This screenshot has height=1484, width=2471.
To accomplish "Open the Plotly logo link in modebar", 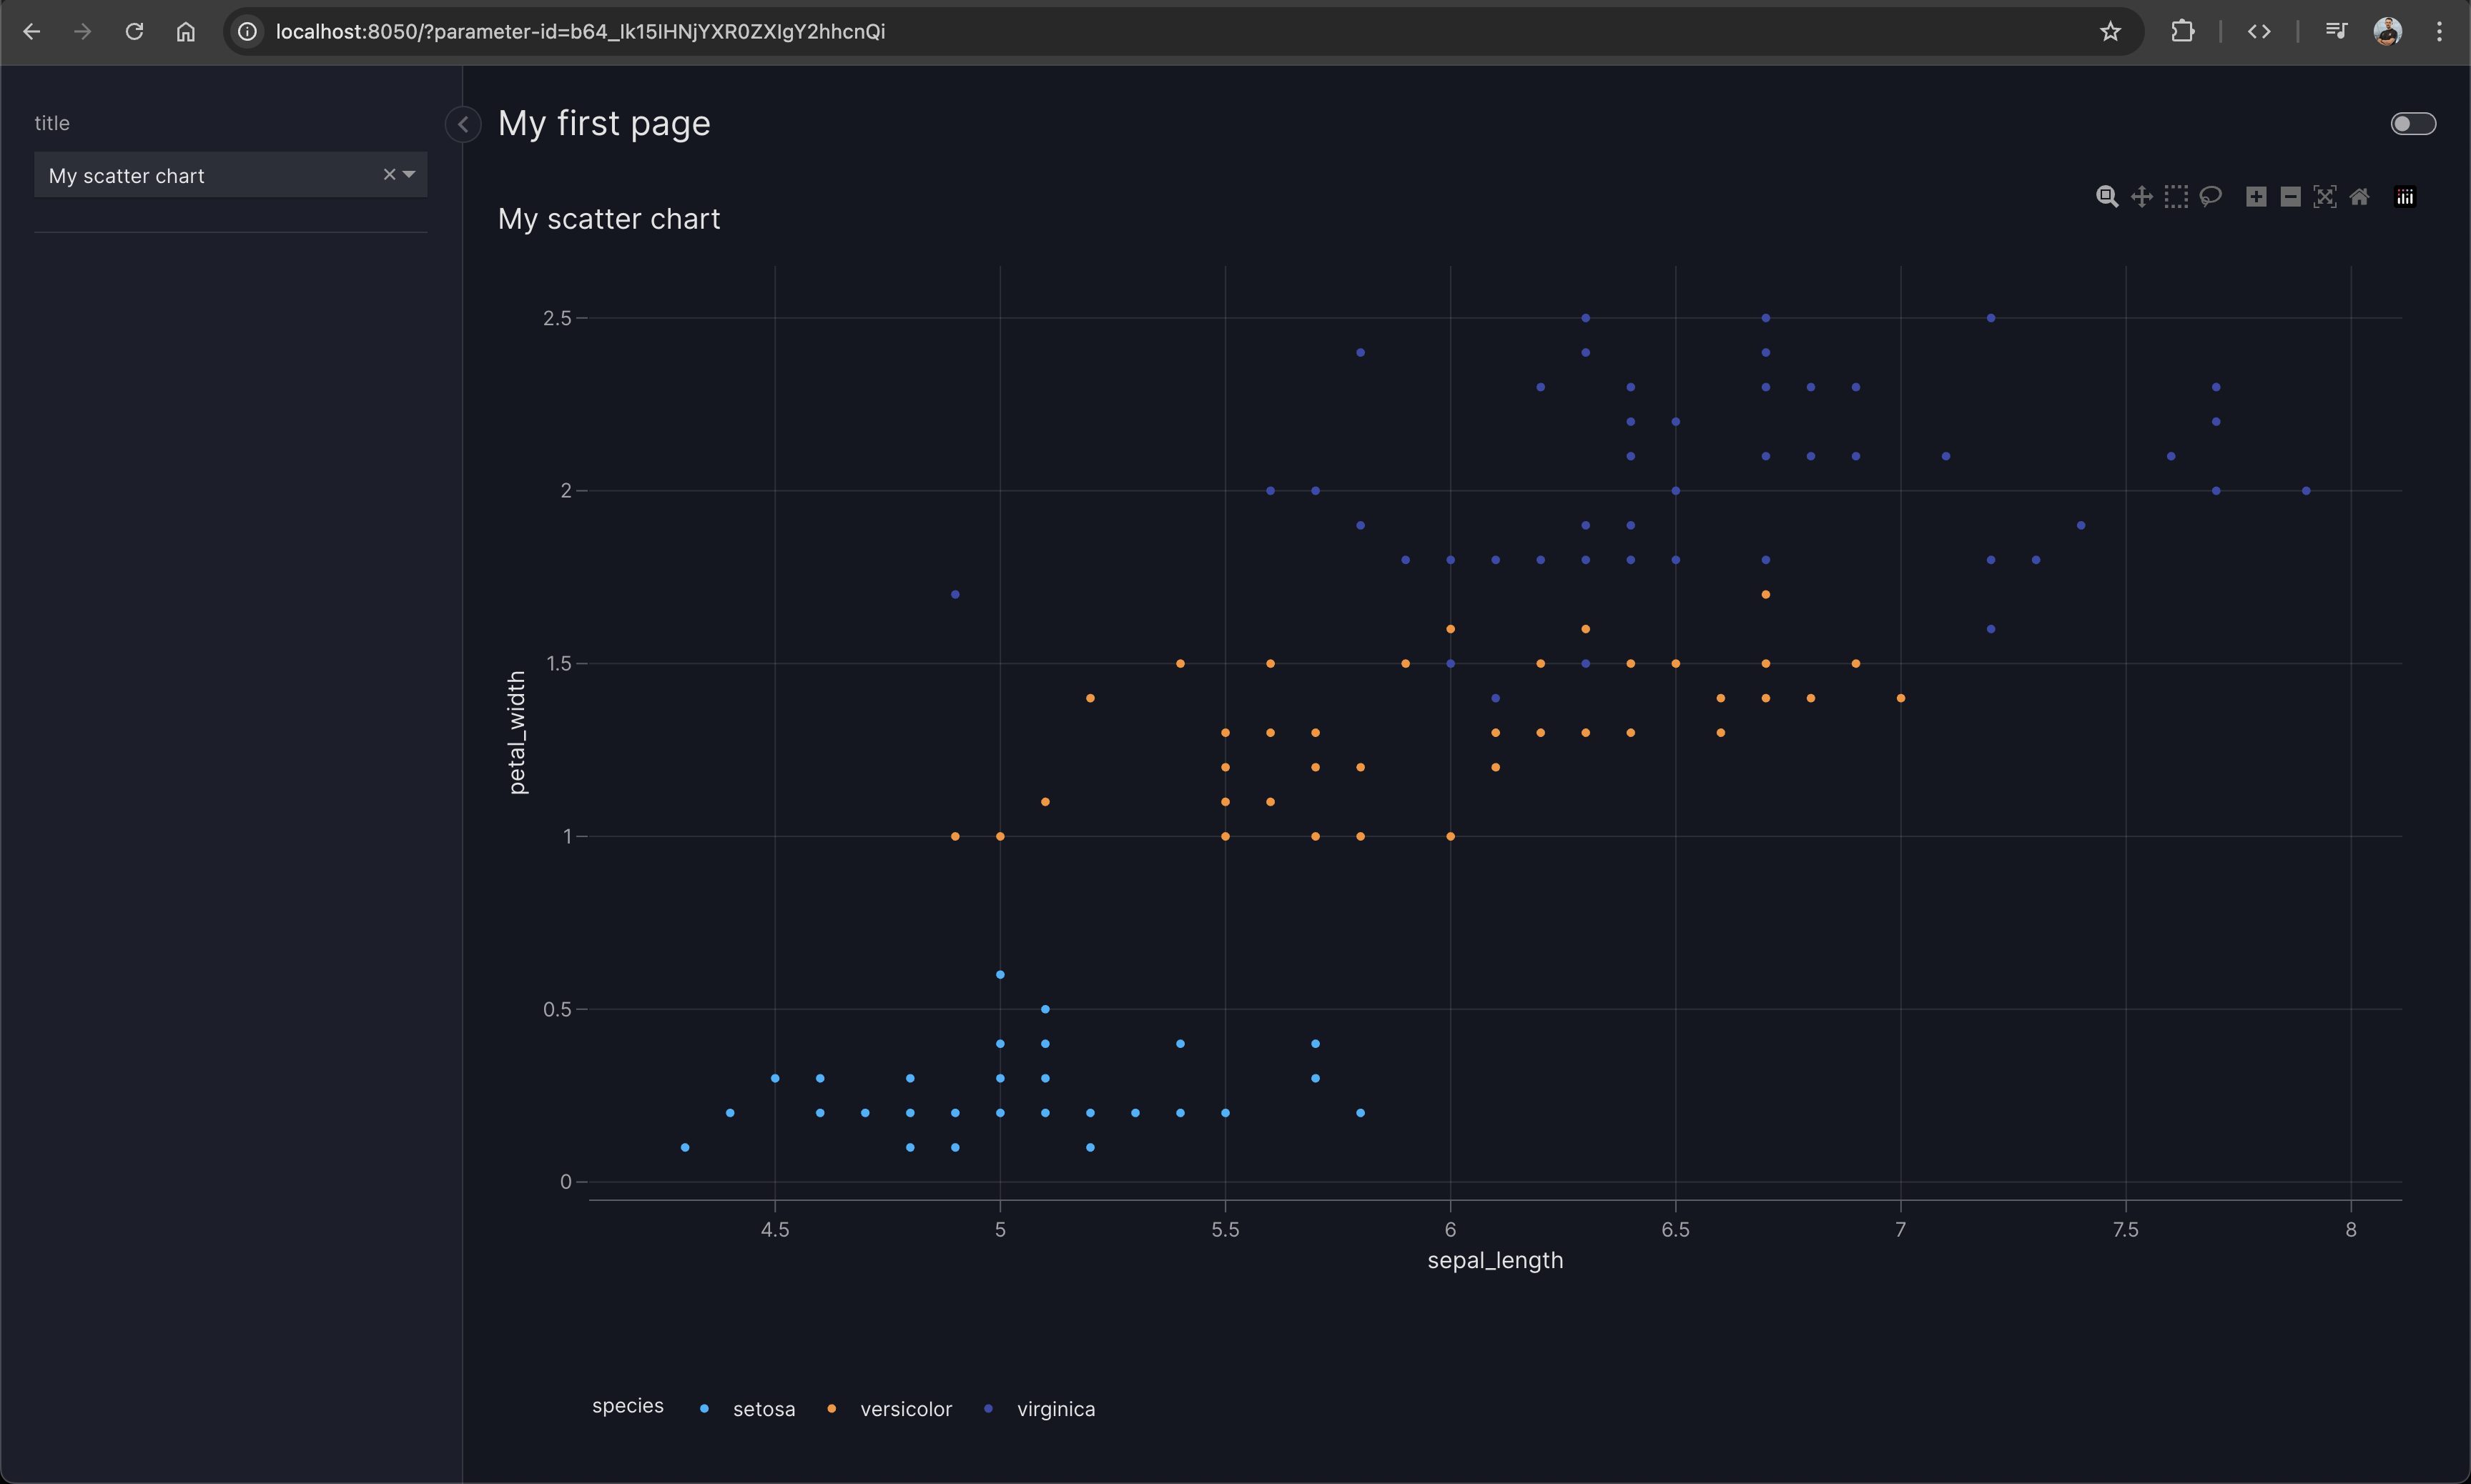I will [x=2405, y=196].
